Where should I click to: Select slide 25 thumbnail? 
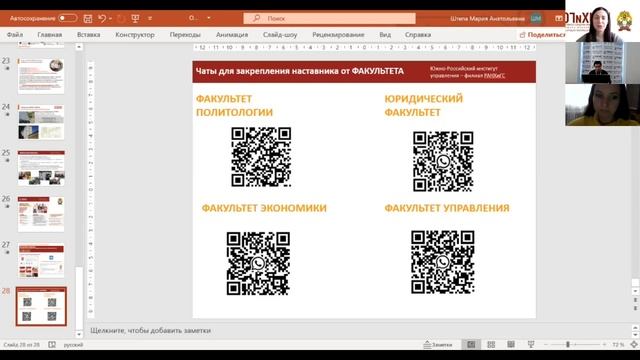(41, 168)
